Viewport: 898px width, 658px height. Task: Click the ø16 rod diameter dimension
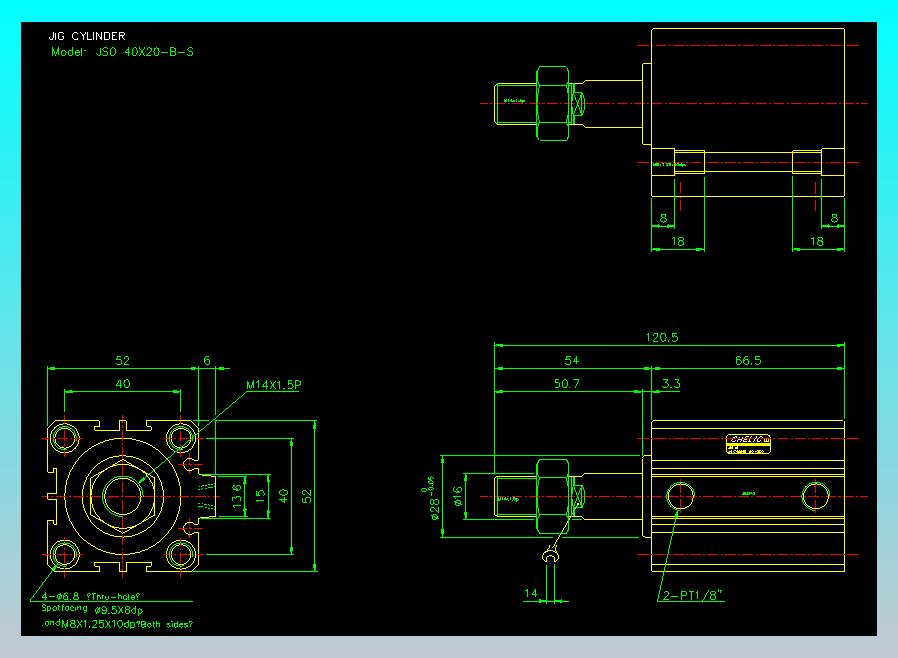pyautogui.click(x=457, y=497)
